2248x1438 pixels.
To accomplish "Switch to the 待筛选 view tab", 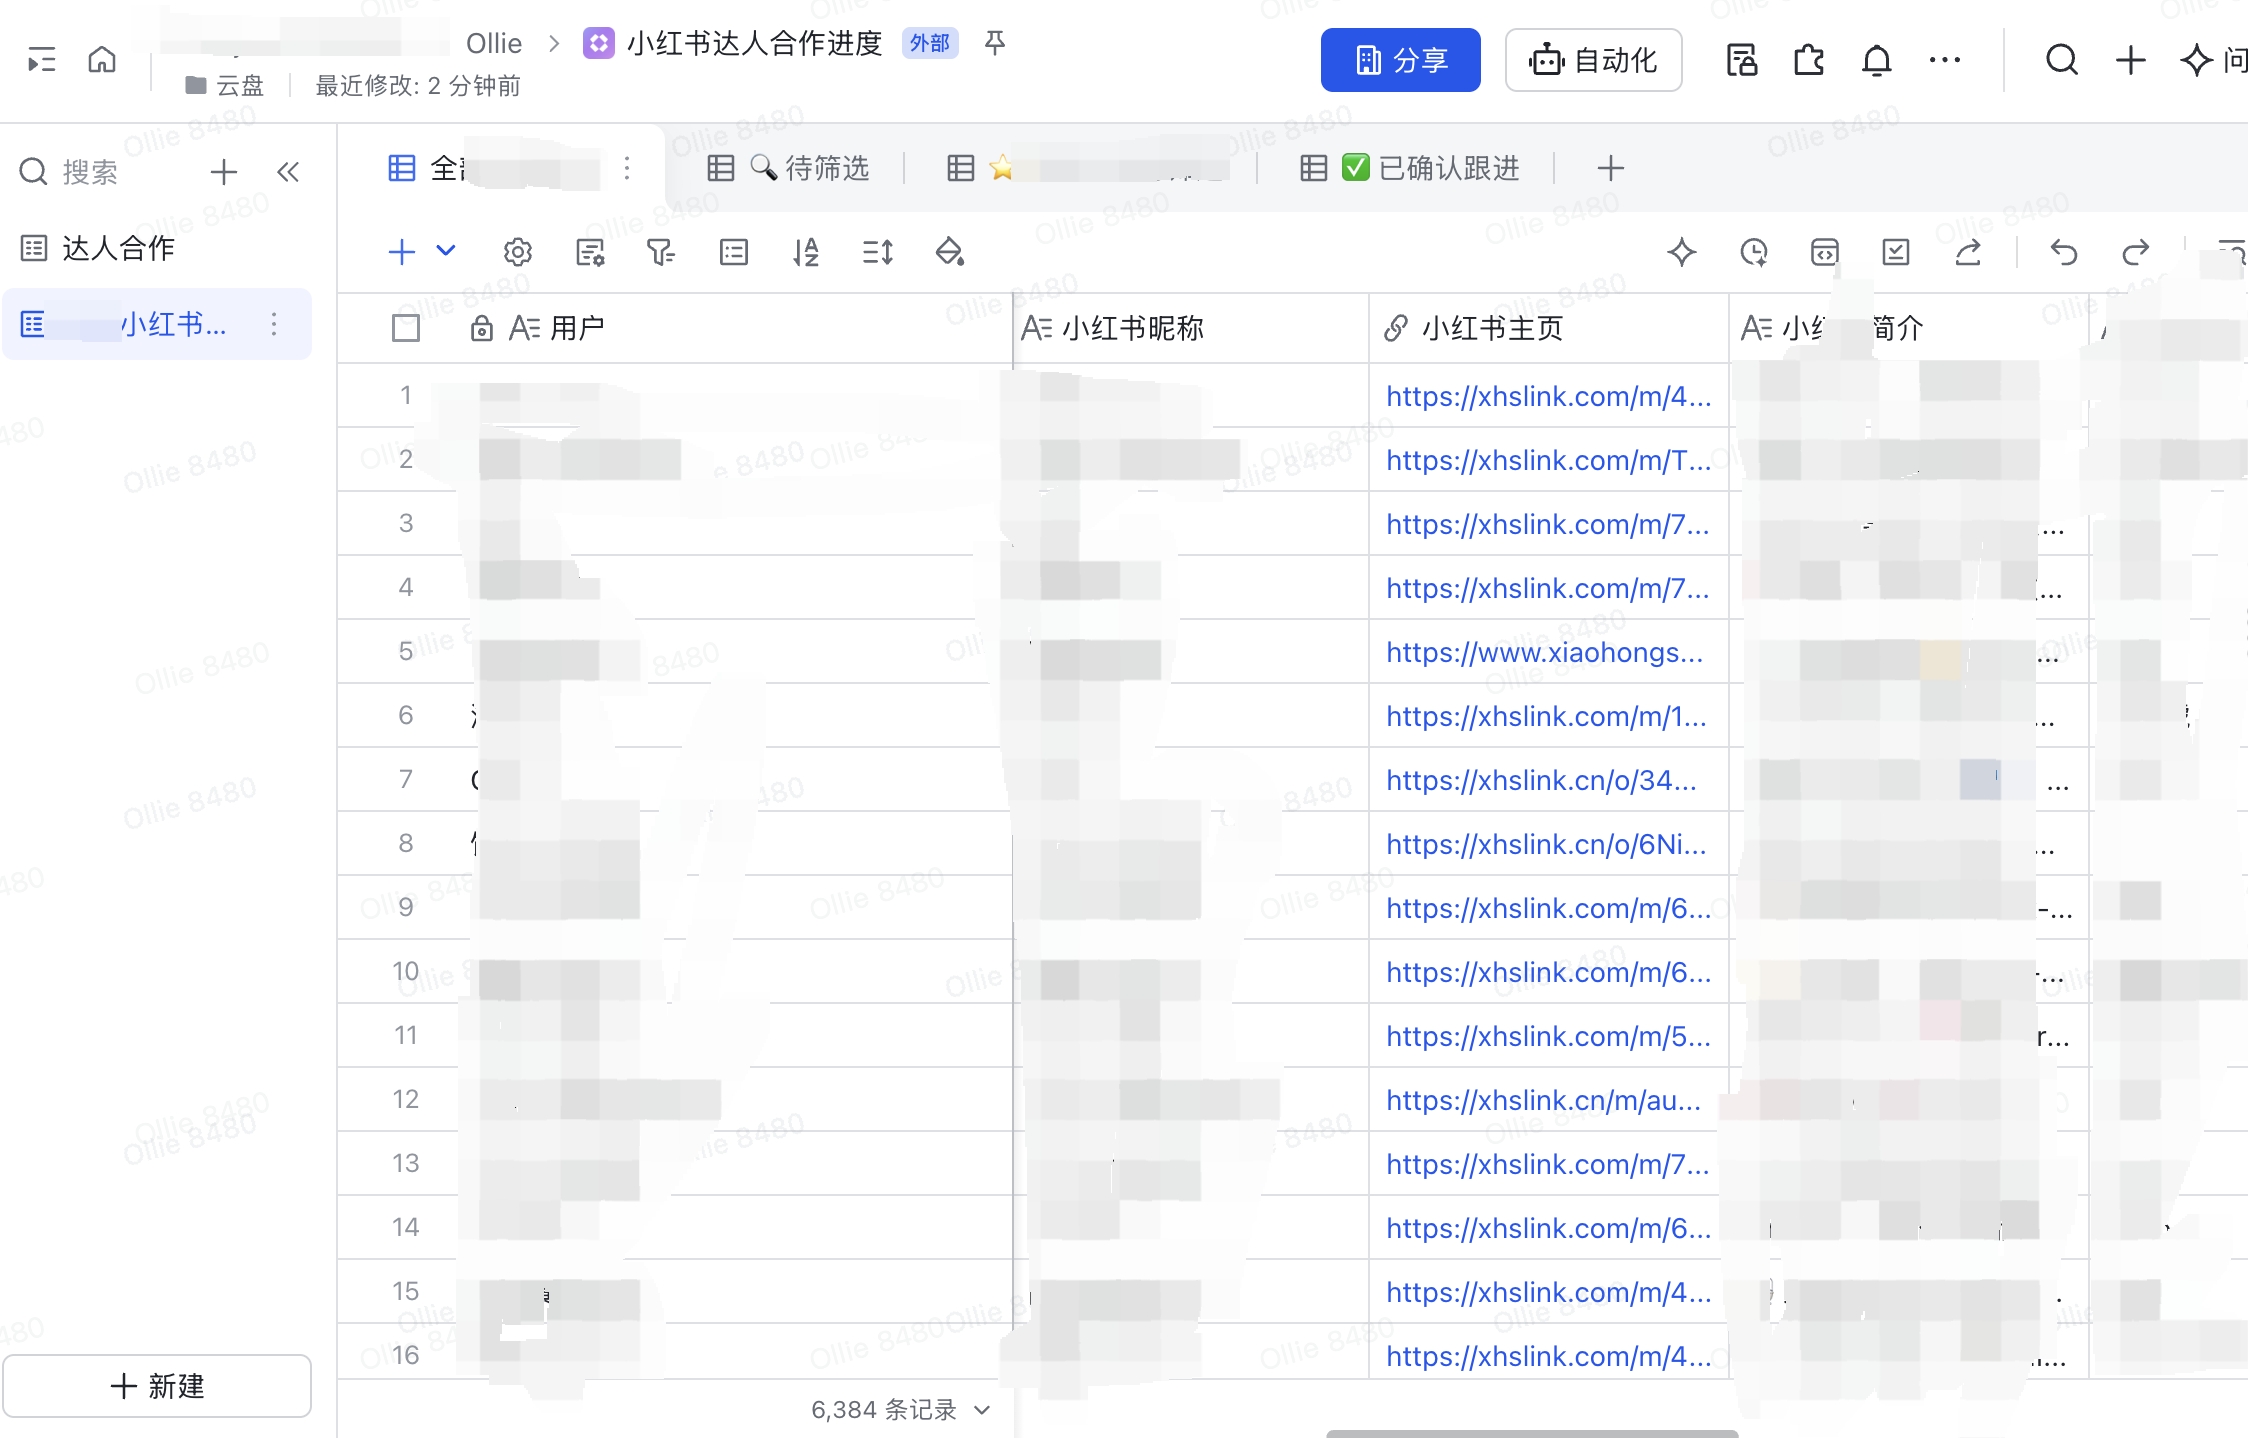I will [789, 168].
